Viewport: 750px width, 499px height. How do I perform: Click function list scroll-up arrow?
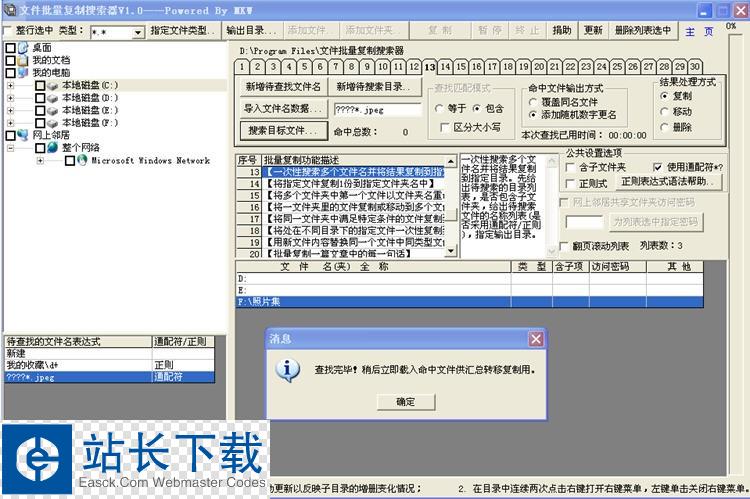click(x=451, y=161)
